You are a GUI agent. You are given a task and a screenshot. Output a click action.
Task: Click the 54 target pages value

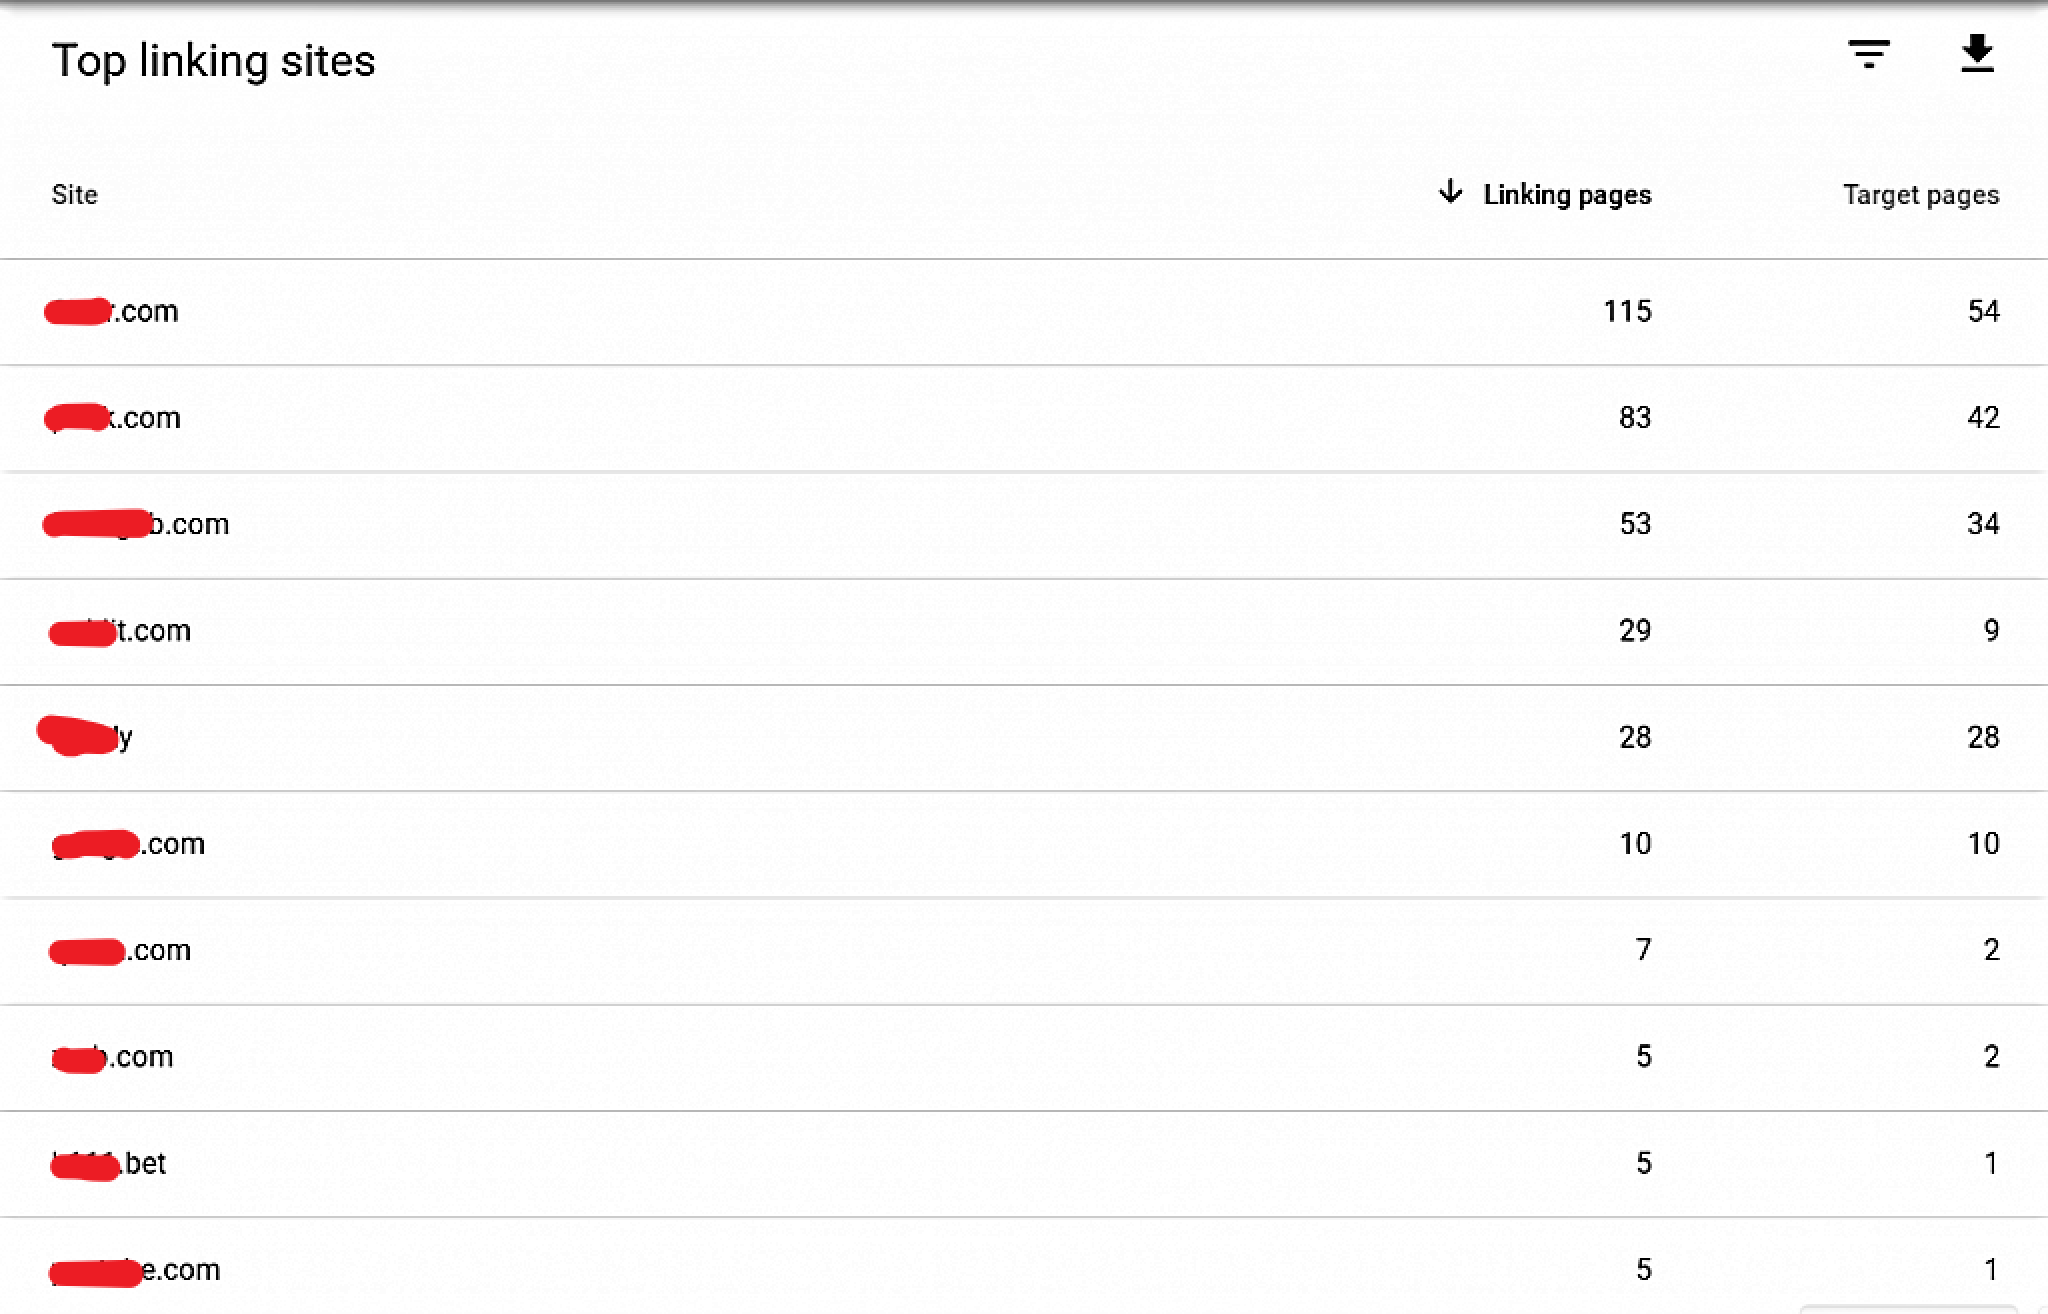[1983, 312]
